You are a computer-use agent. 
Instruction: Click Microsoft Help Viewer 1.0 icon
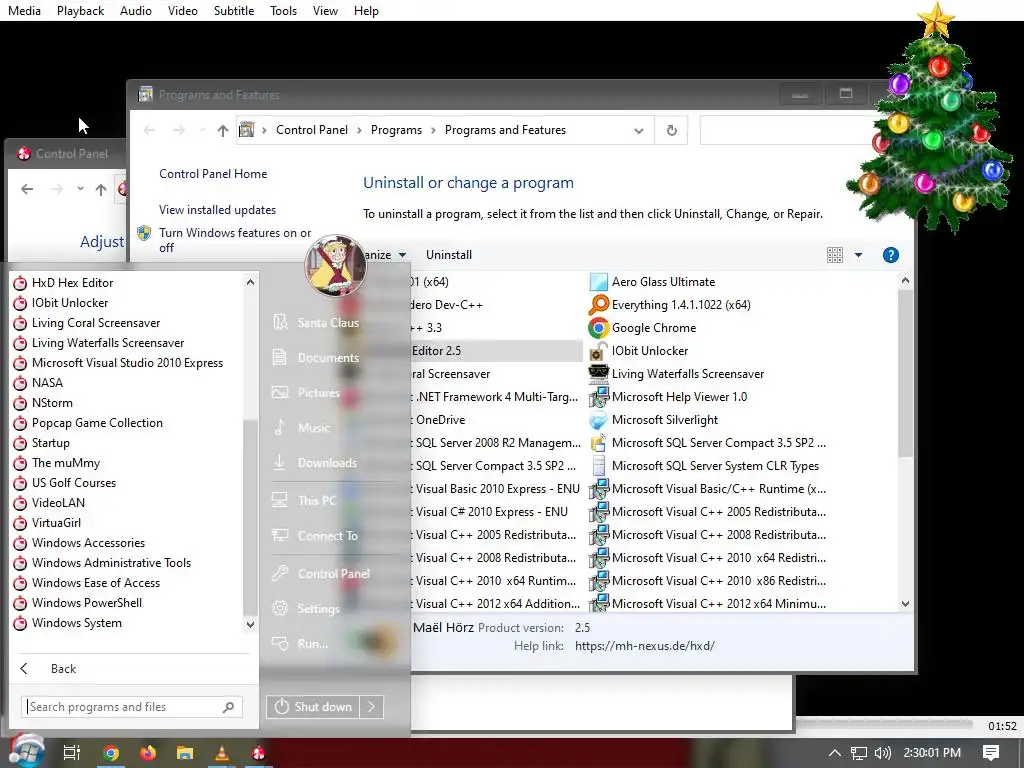click(x=598, y=397)
